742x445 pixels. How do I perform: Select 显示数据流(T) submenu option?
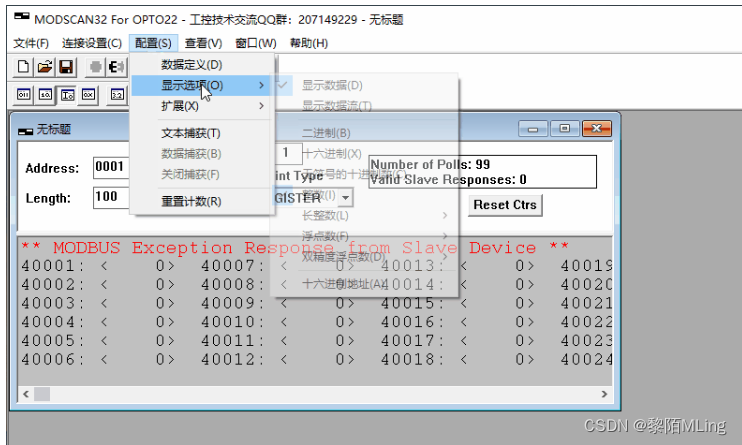(x=364, y=106)
